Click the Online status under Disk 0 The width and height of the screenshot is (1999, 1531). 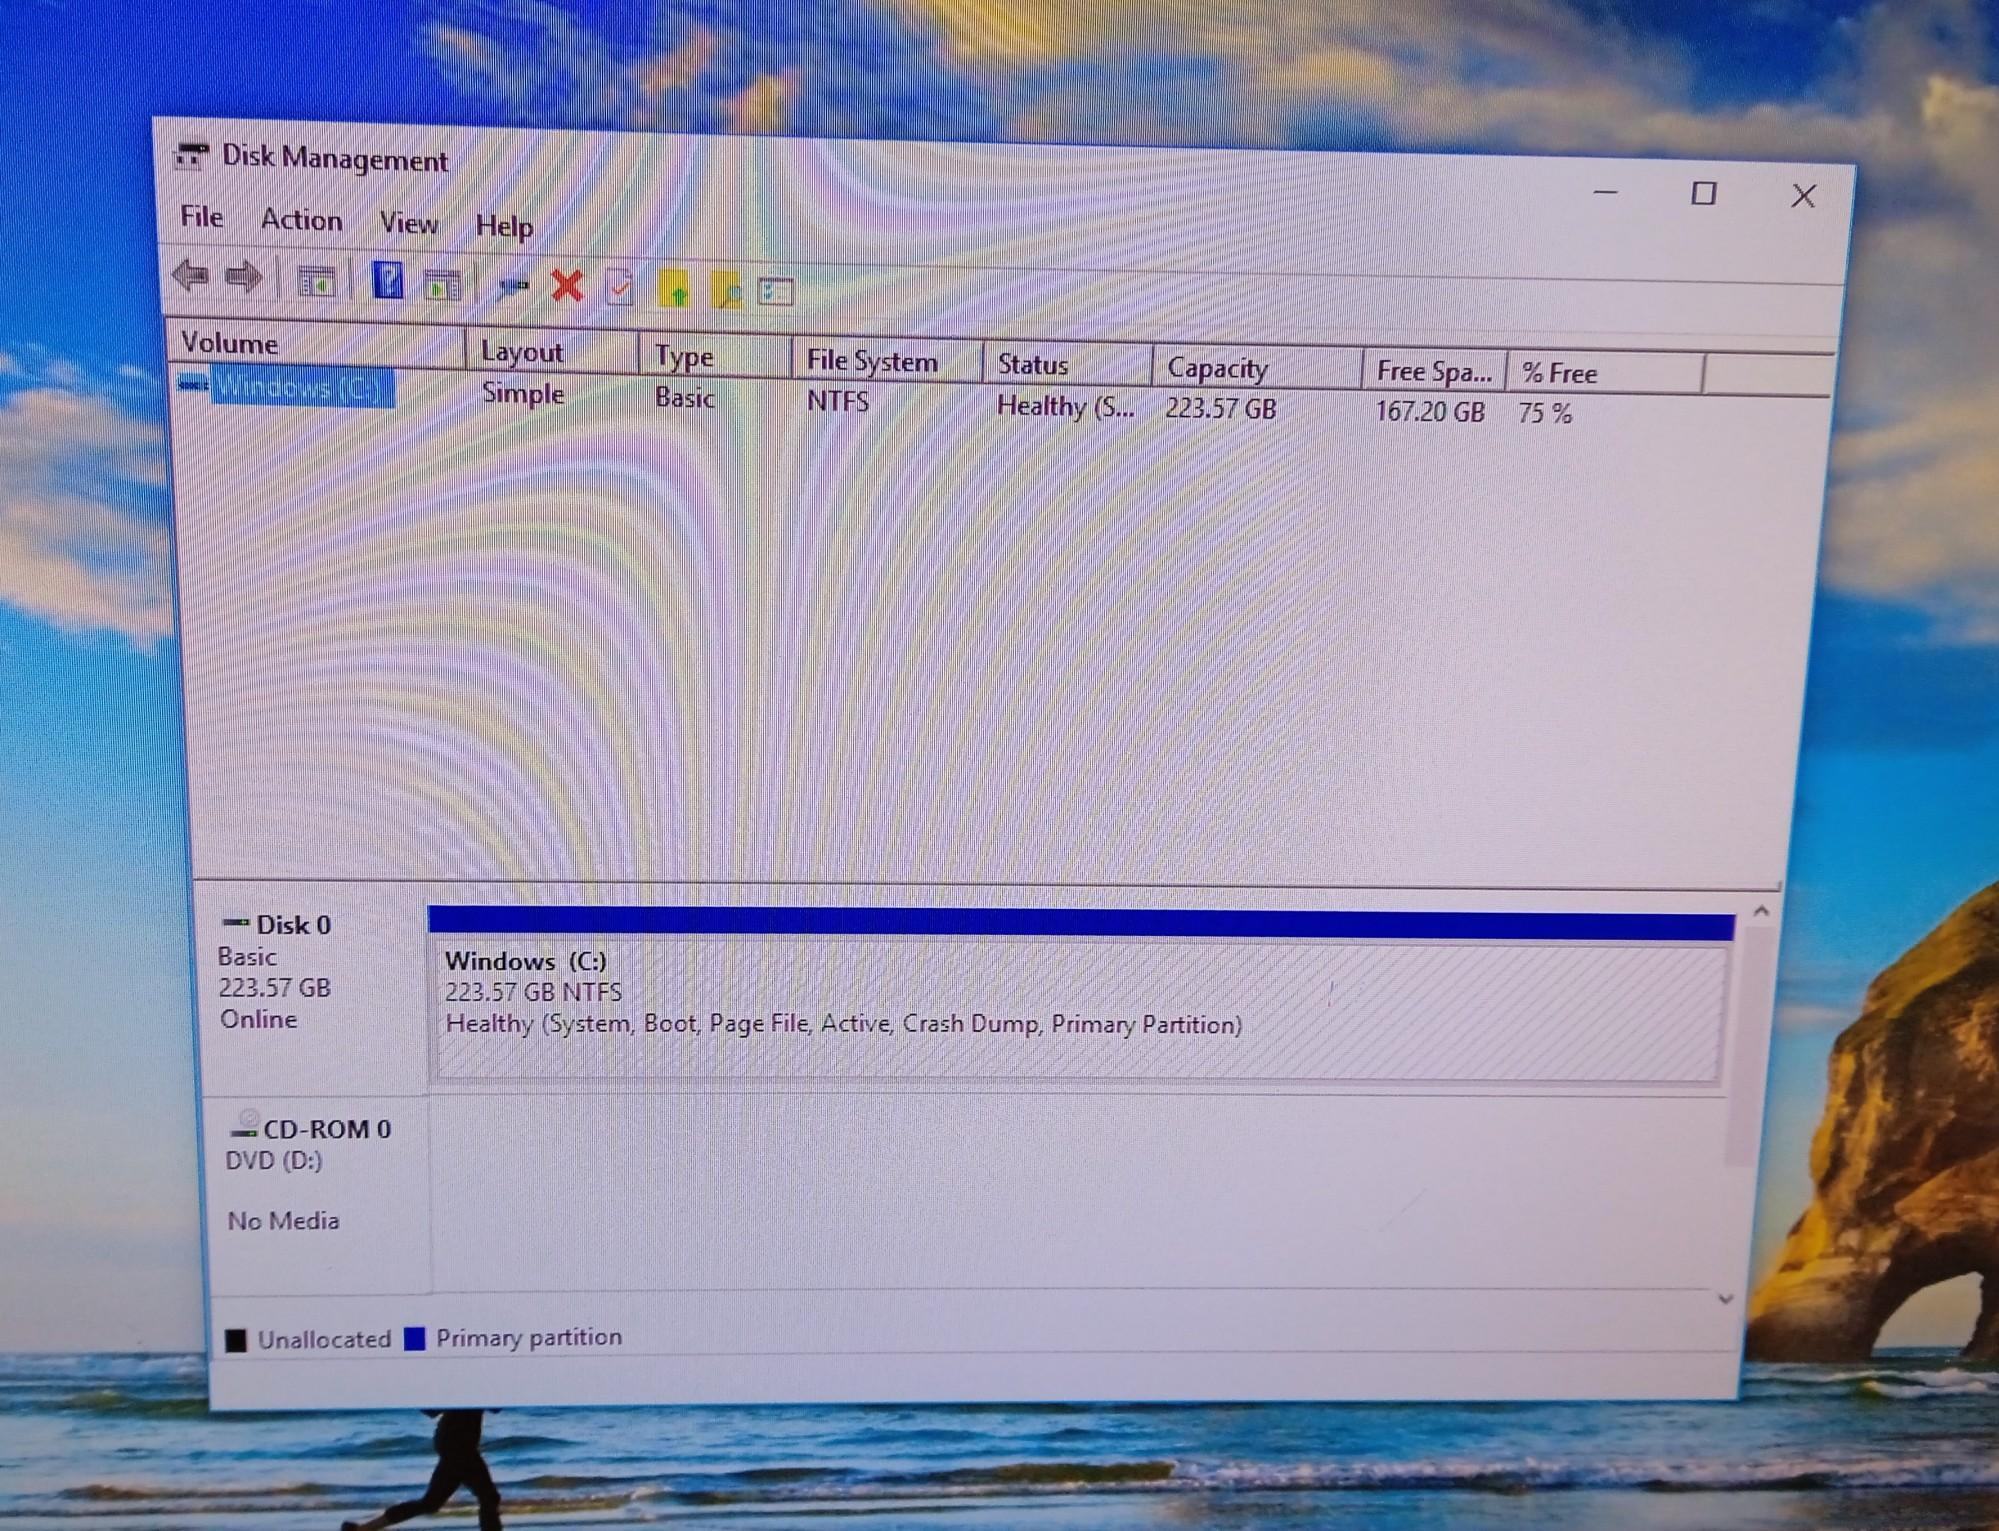[x=259, y=1019]
